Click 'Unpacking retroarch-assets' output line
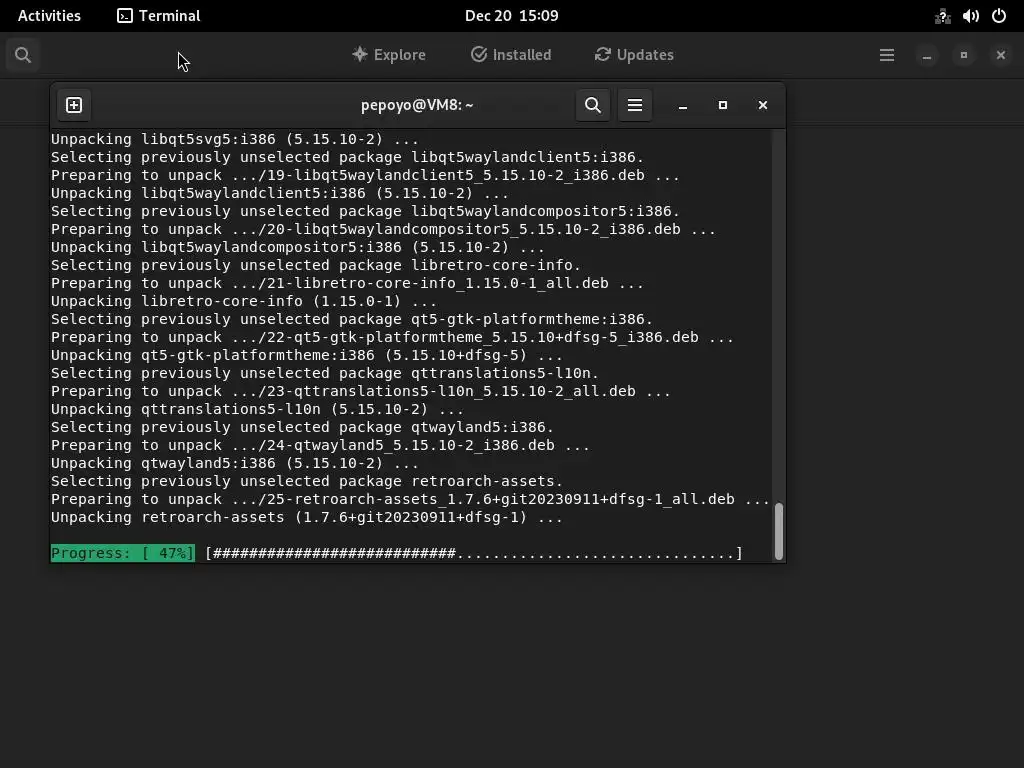The width and height of the screenshot is (1024, 768). coord(307,517)
